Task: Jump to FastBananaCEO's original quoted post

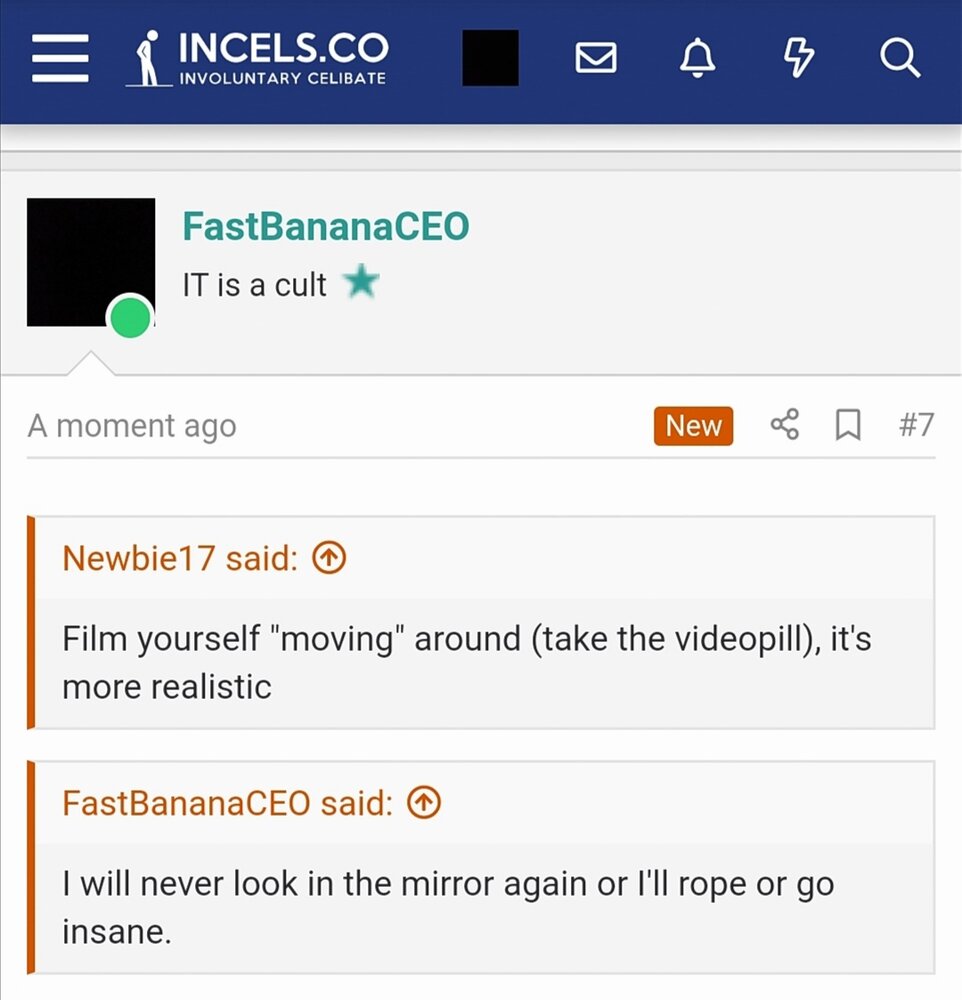Action: point(425,803)
